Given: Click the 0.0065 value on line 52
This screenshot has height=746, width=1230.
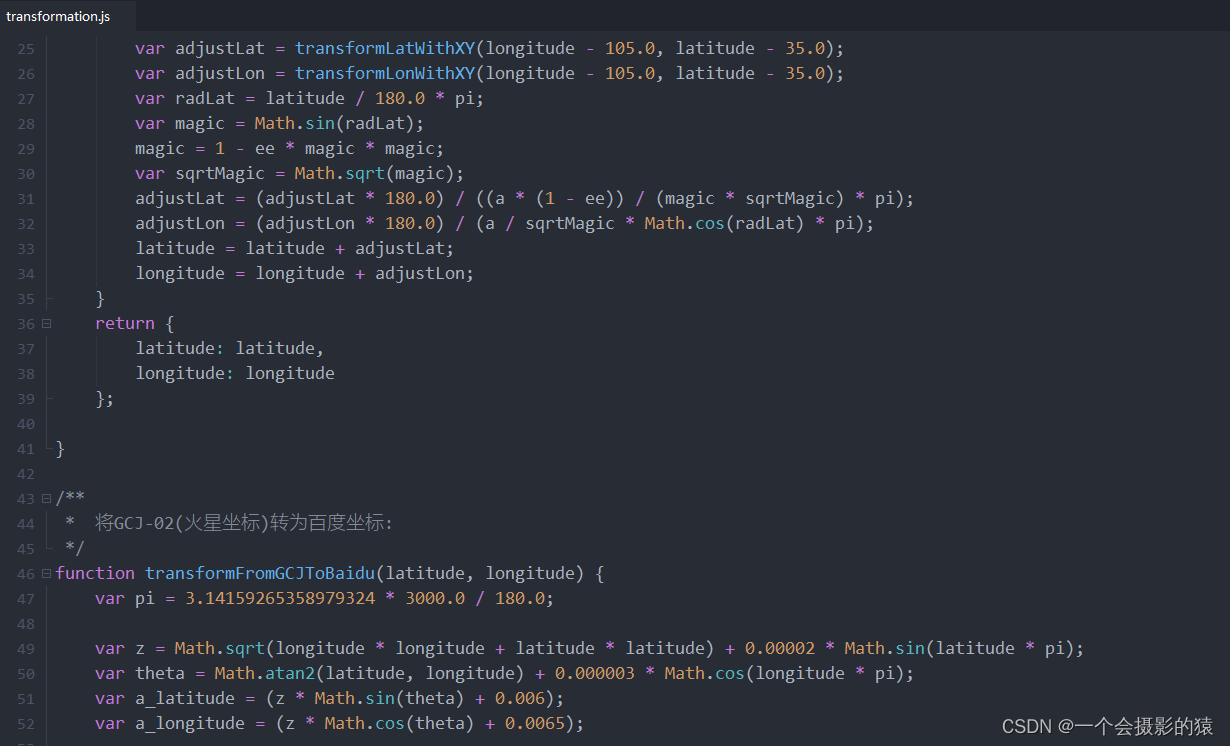Looking at the screenshot, I should coord(534,724).
